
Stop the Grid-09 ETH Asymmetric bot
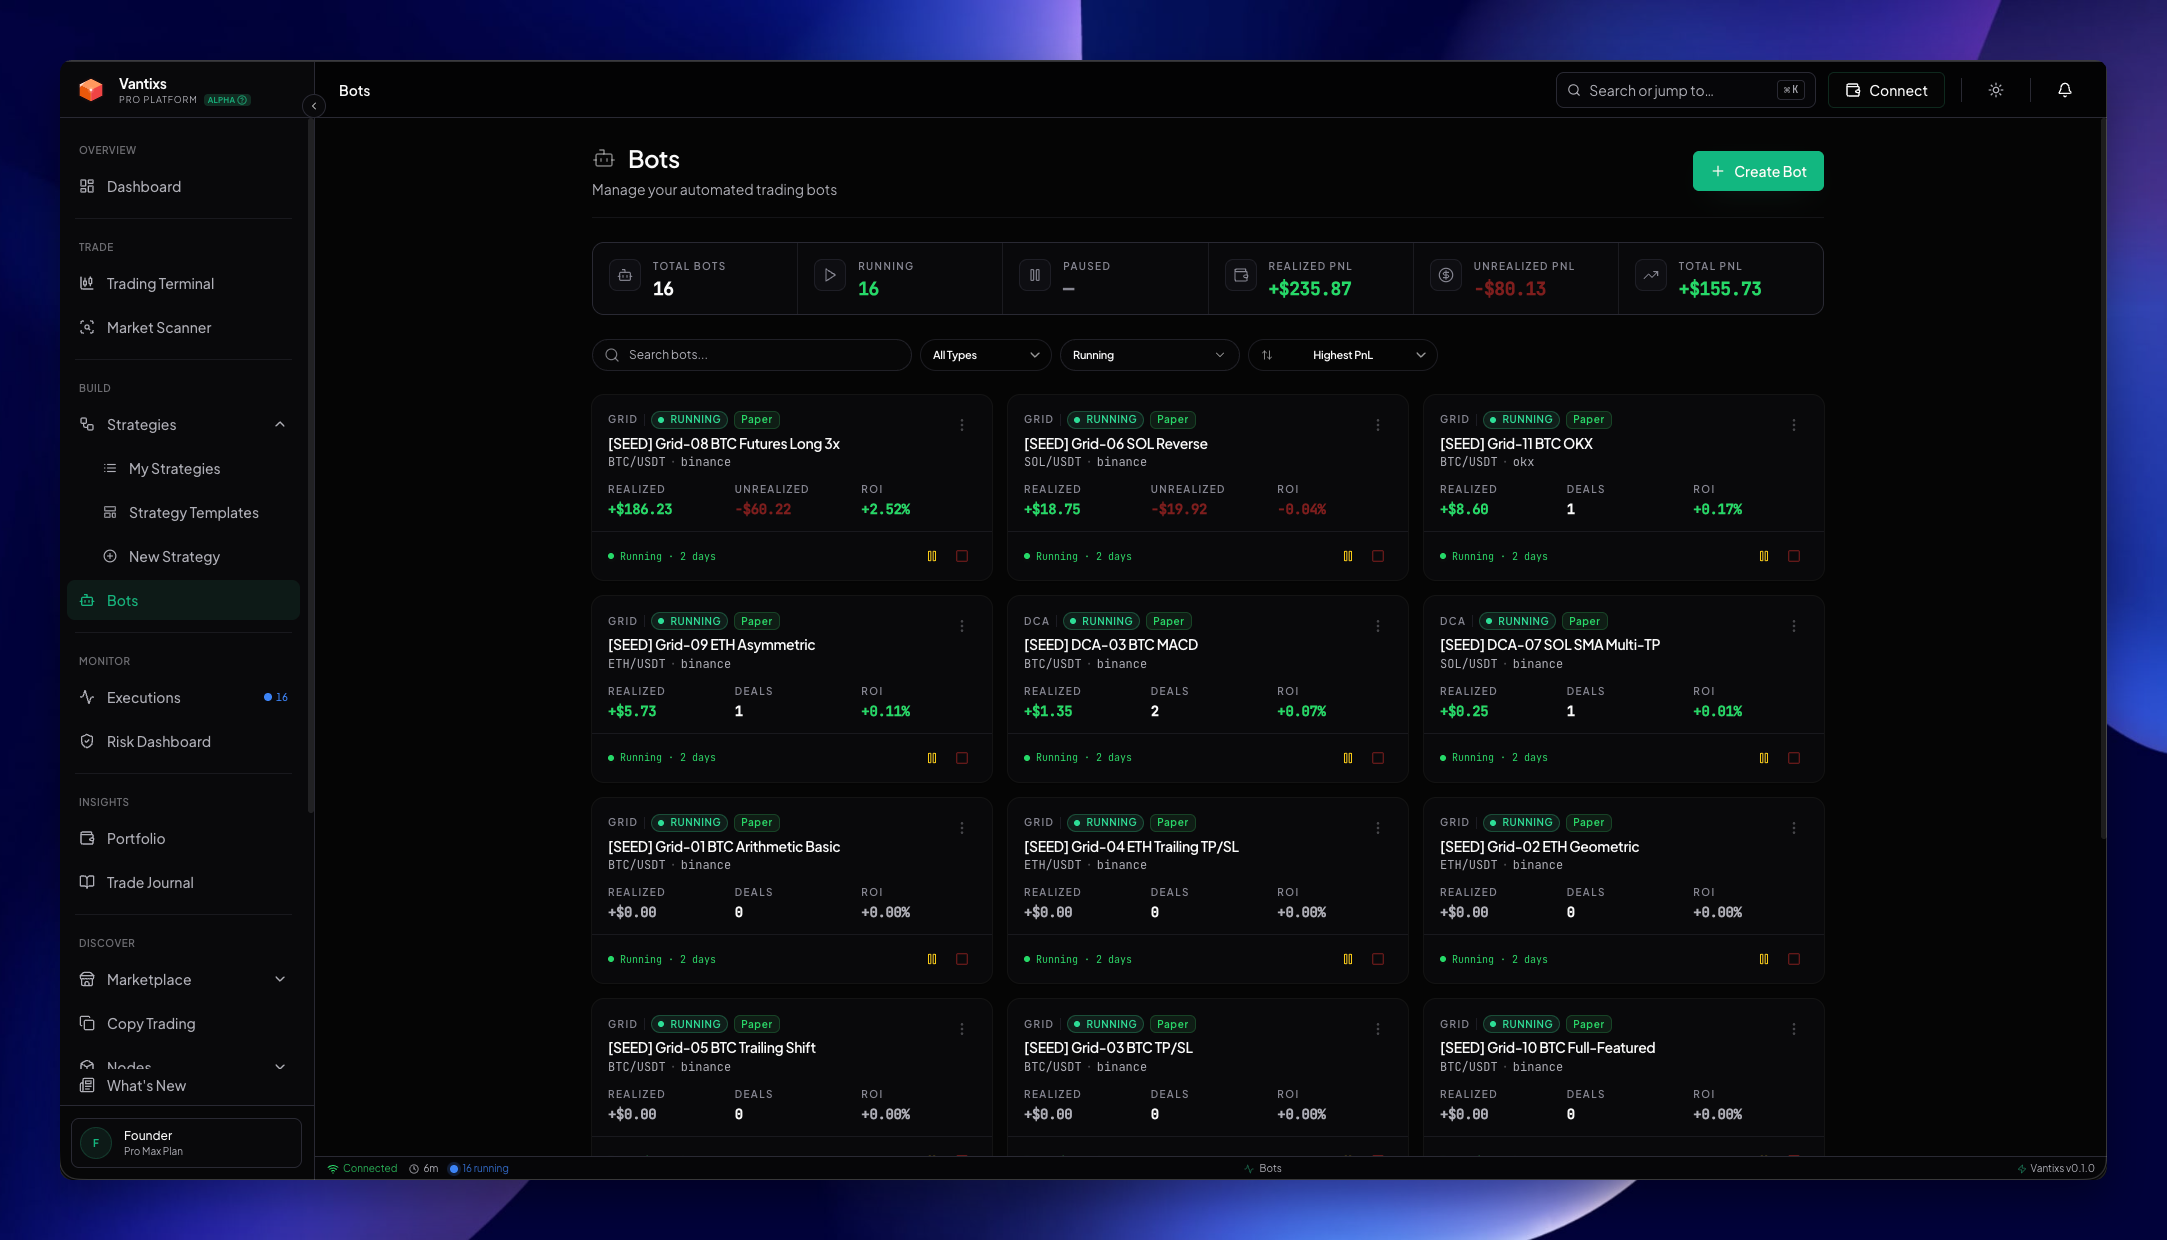pos(962,758)
